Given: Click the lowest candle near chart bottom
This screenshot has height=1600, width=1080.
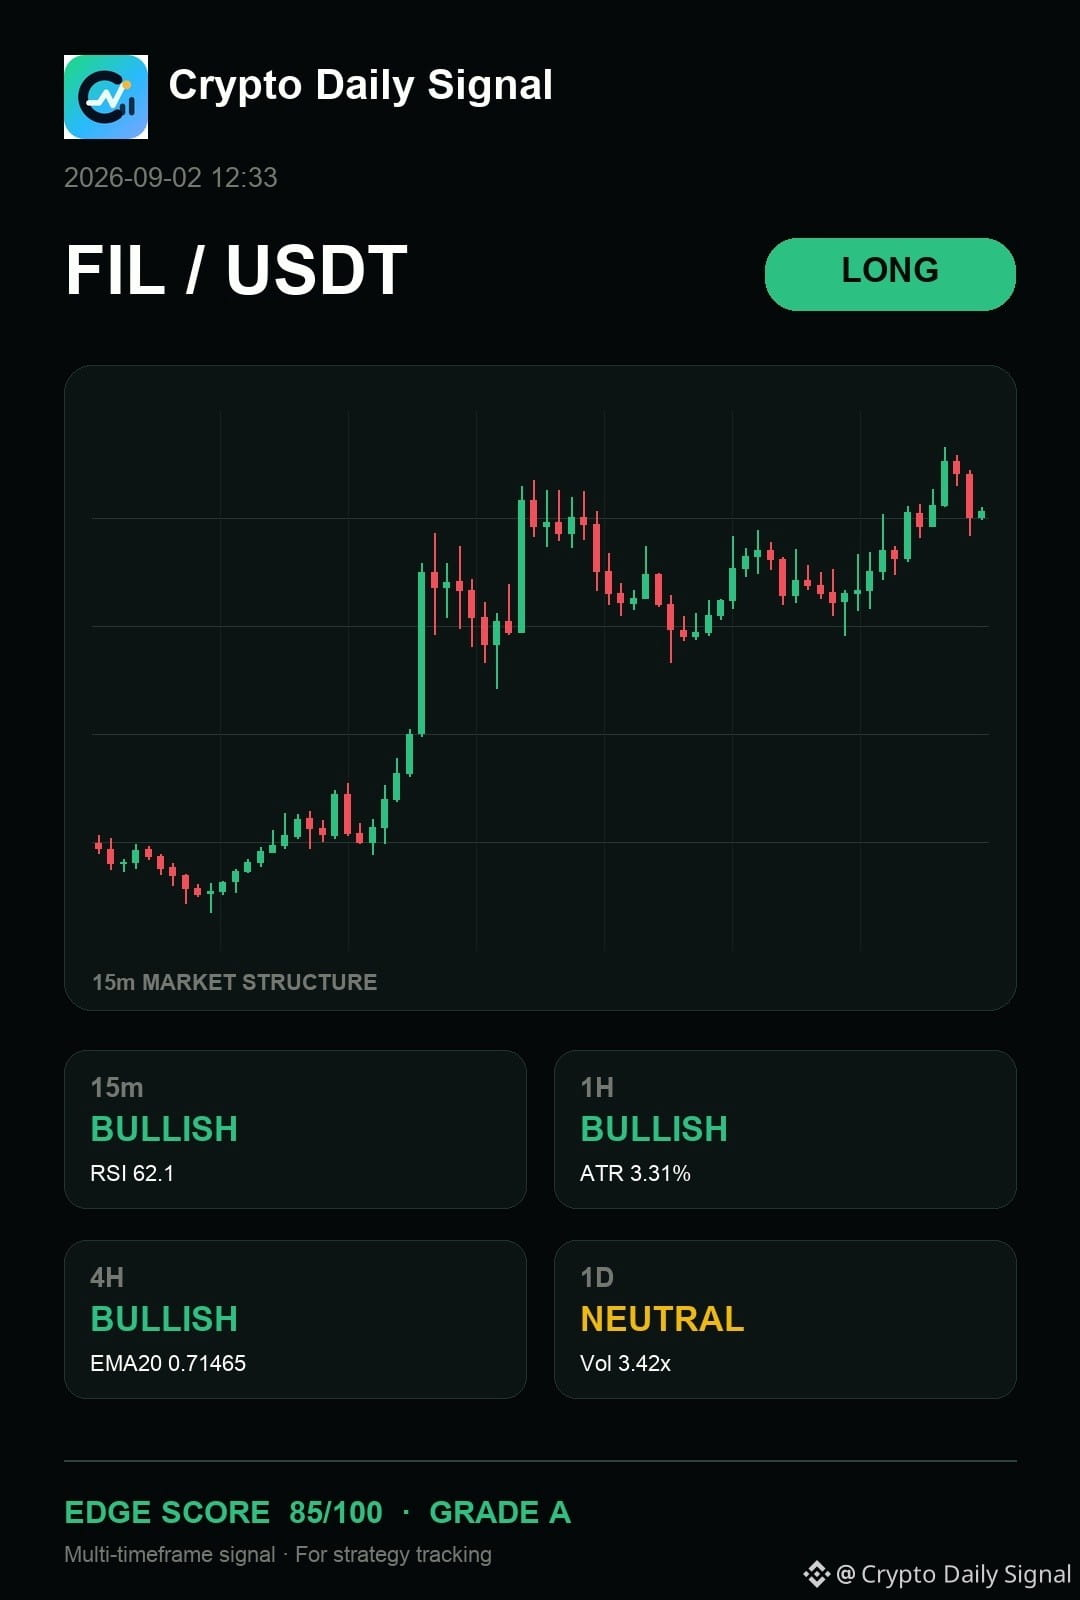Looking at the screenshot, I should coord(210,897).
